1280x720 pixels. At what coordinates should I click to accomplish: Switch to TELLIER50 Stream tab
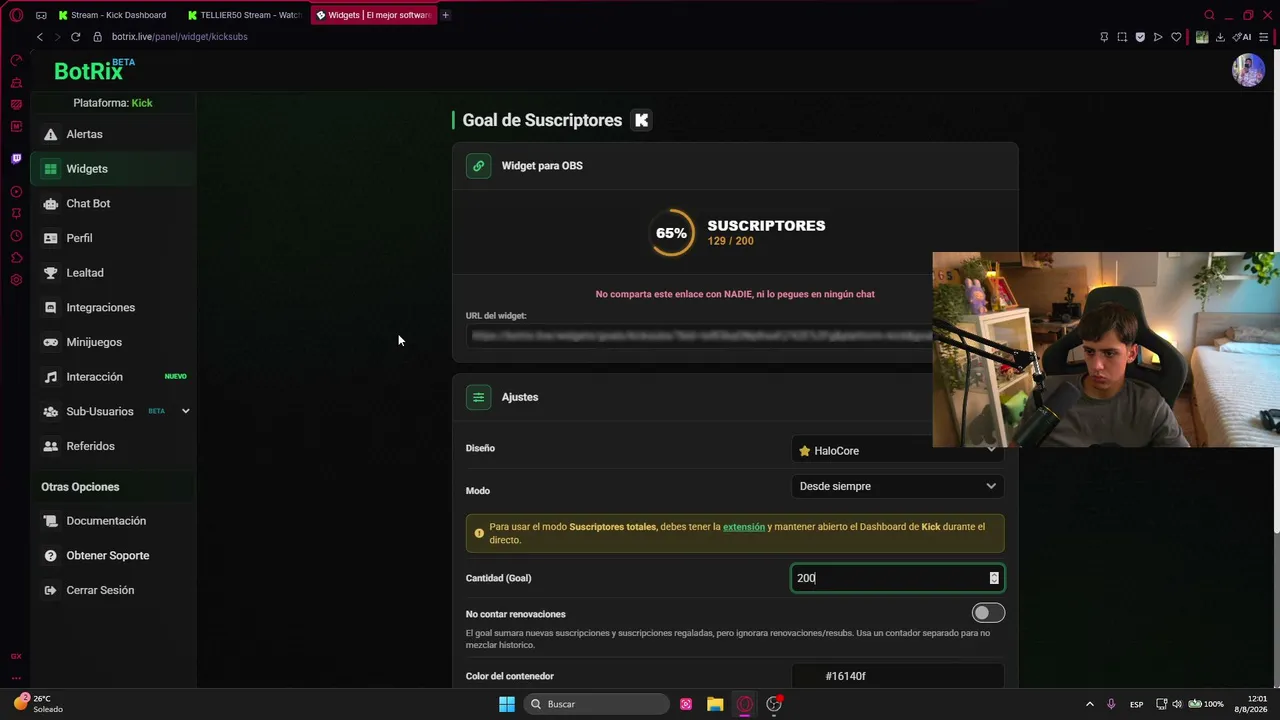pyautogui.click(x=244, y=15)
